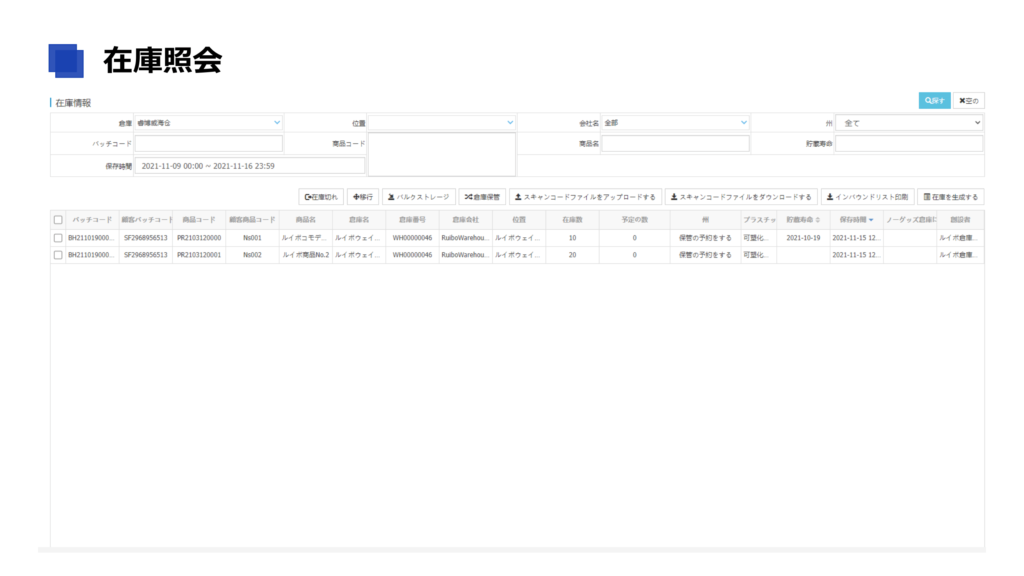
Task: Focus the 貯蔵寿命 filter input field
Action: [x=909, y=144]
